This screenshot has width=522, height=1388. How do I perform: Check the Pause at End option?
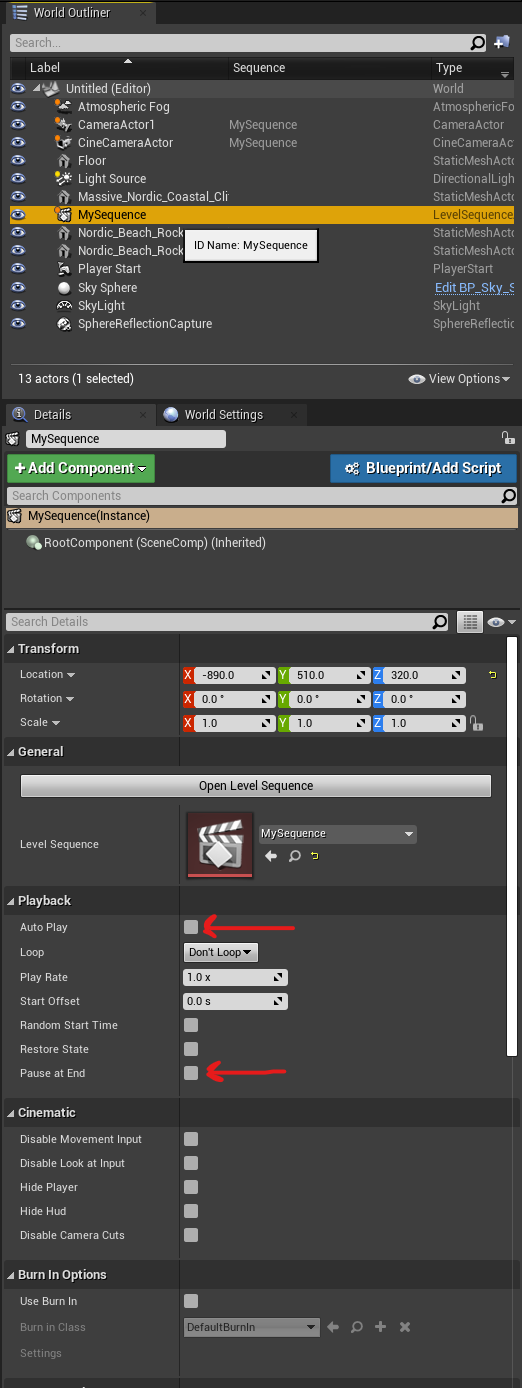[x=191, y=1073]
